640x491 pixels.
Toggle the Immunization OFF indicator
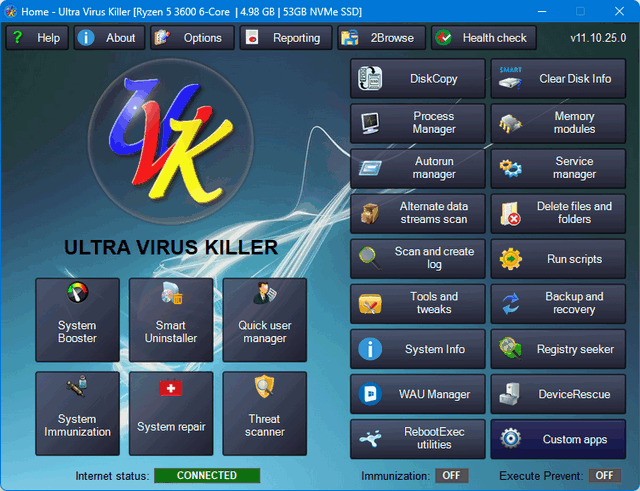(x=452, y=475)
